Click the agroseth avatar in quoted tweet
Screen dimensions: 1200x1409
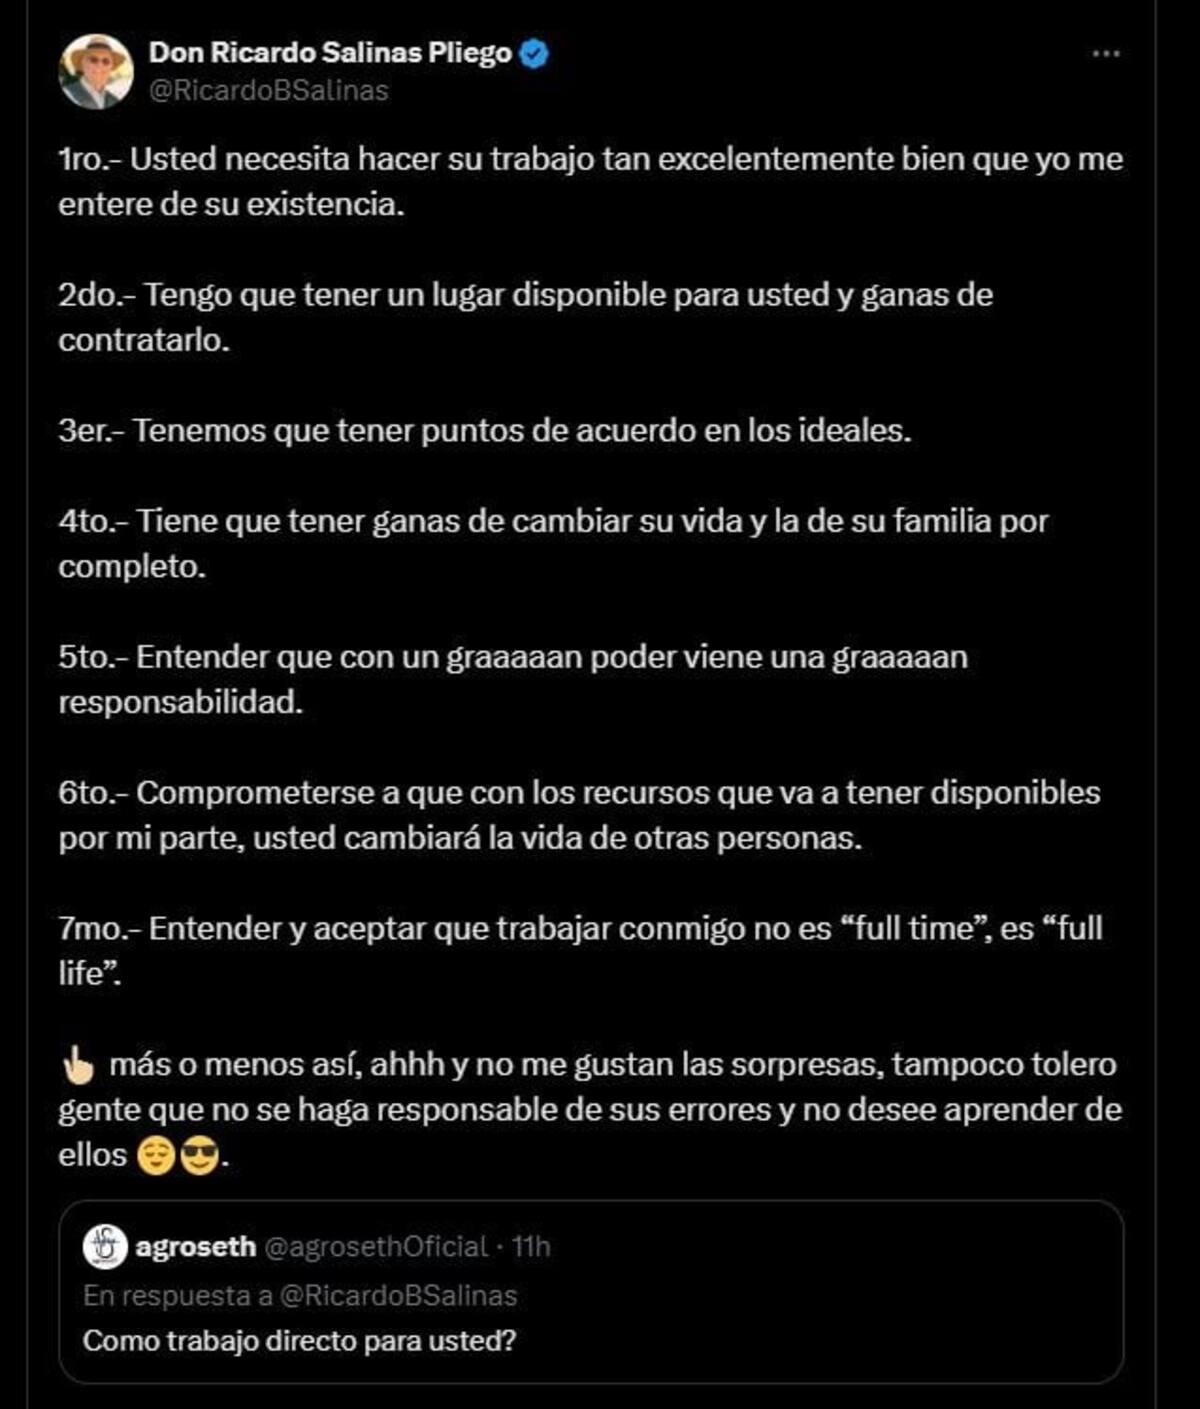(105, 1246)
